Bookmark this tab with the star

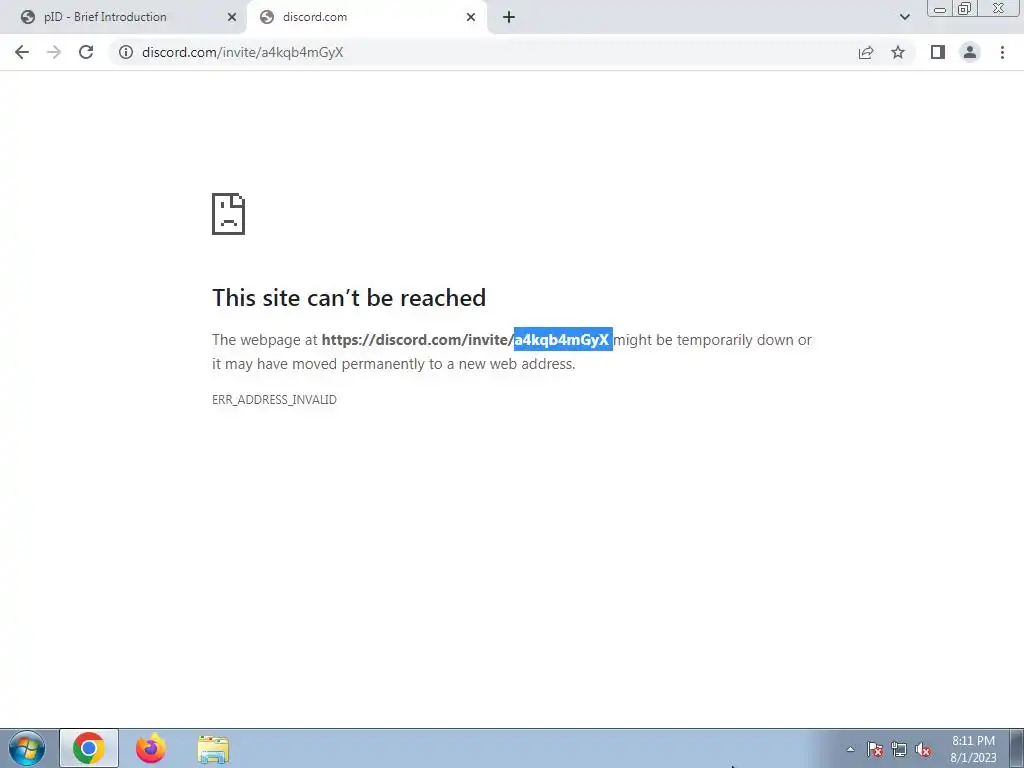[898, 52]
